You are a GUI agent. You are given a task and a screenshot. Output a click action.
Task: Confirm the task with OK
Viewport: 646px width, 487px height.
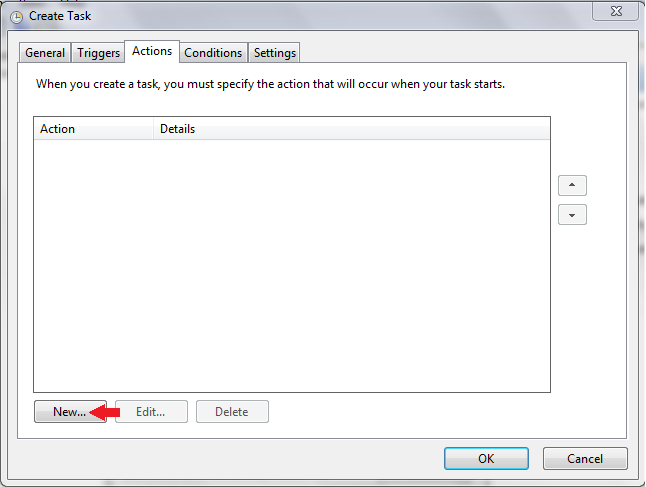click(486, 459)
